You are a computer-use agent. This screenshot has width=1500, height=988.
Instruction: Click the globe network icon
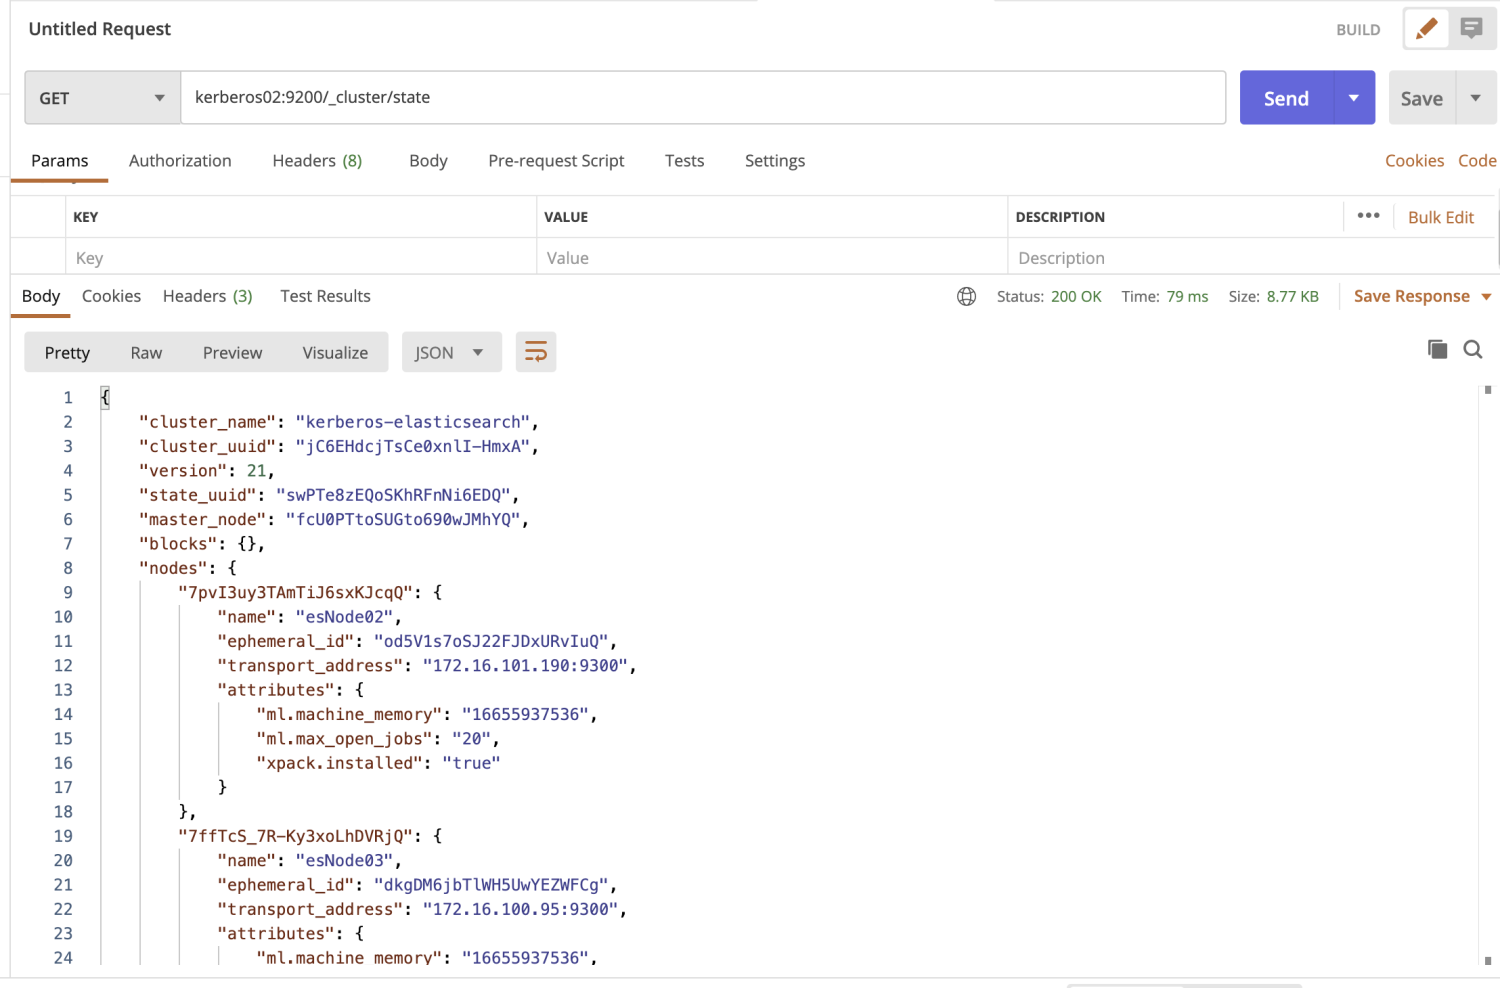[966, 296]
